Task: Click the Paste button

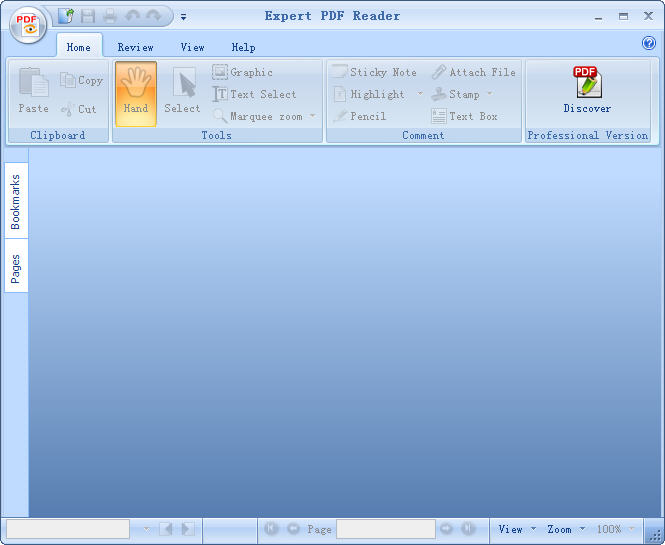Action: 33,93
